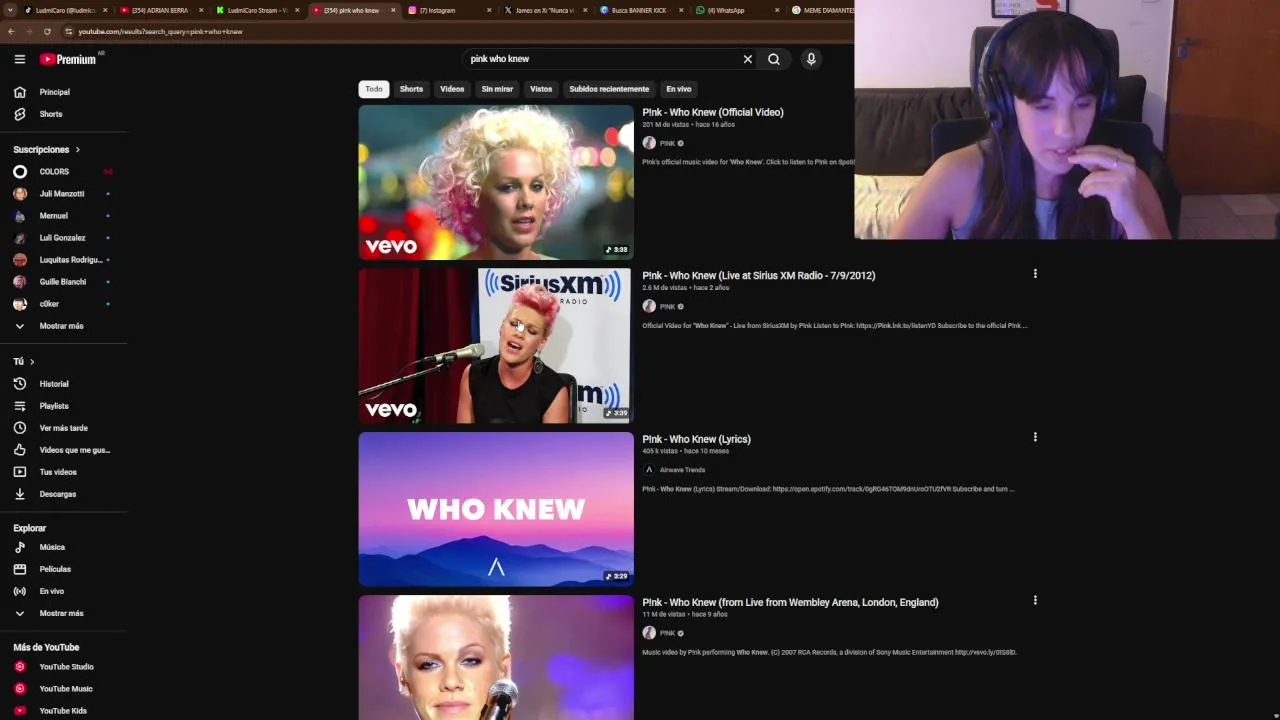The width and height of the screenshot is (1280, 720).
Task: Open P!nk - Who Knew (Official Video) title
Action: point(713,112)
